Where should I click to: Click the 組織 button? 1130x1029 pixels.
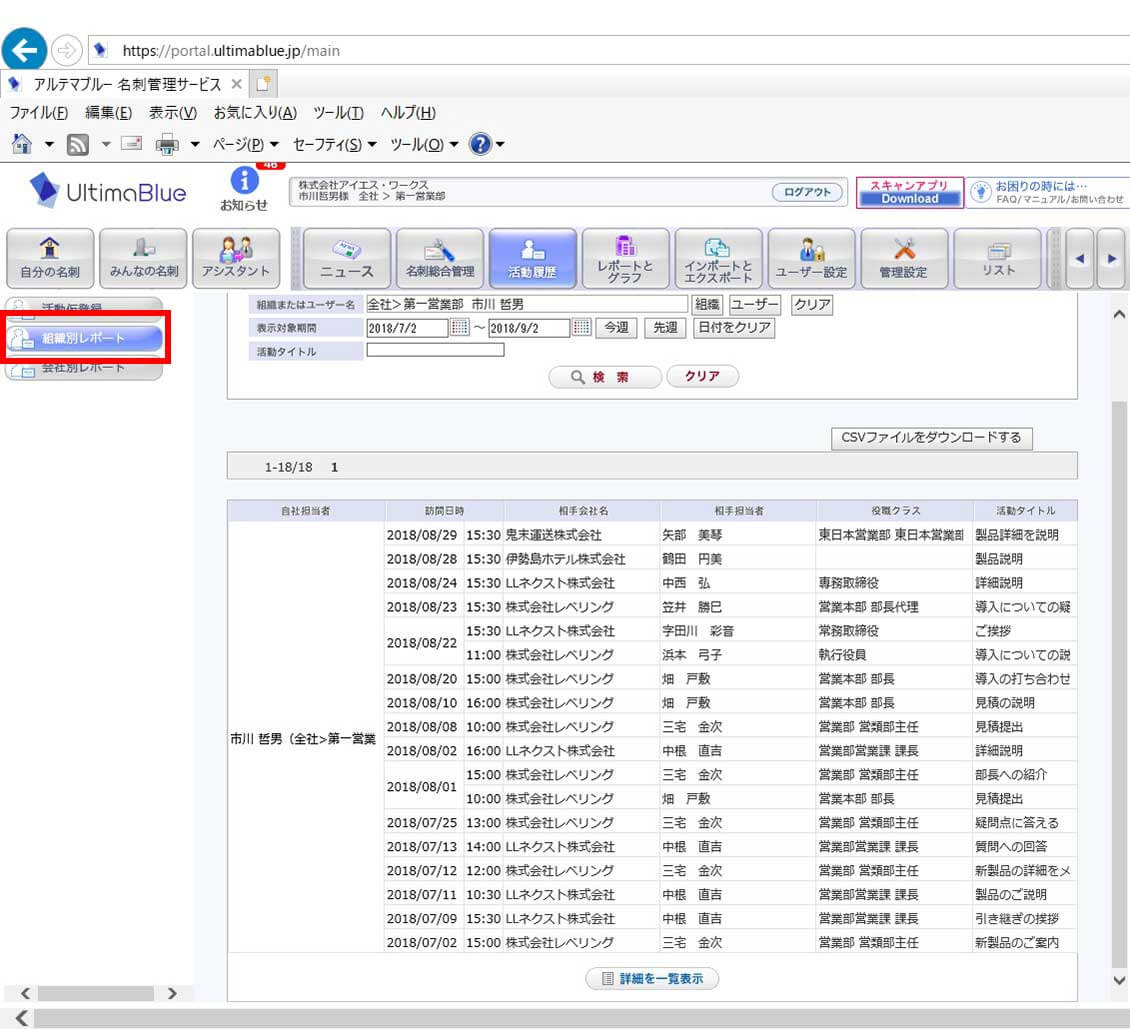tap(707, 305)
